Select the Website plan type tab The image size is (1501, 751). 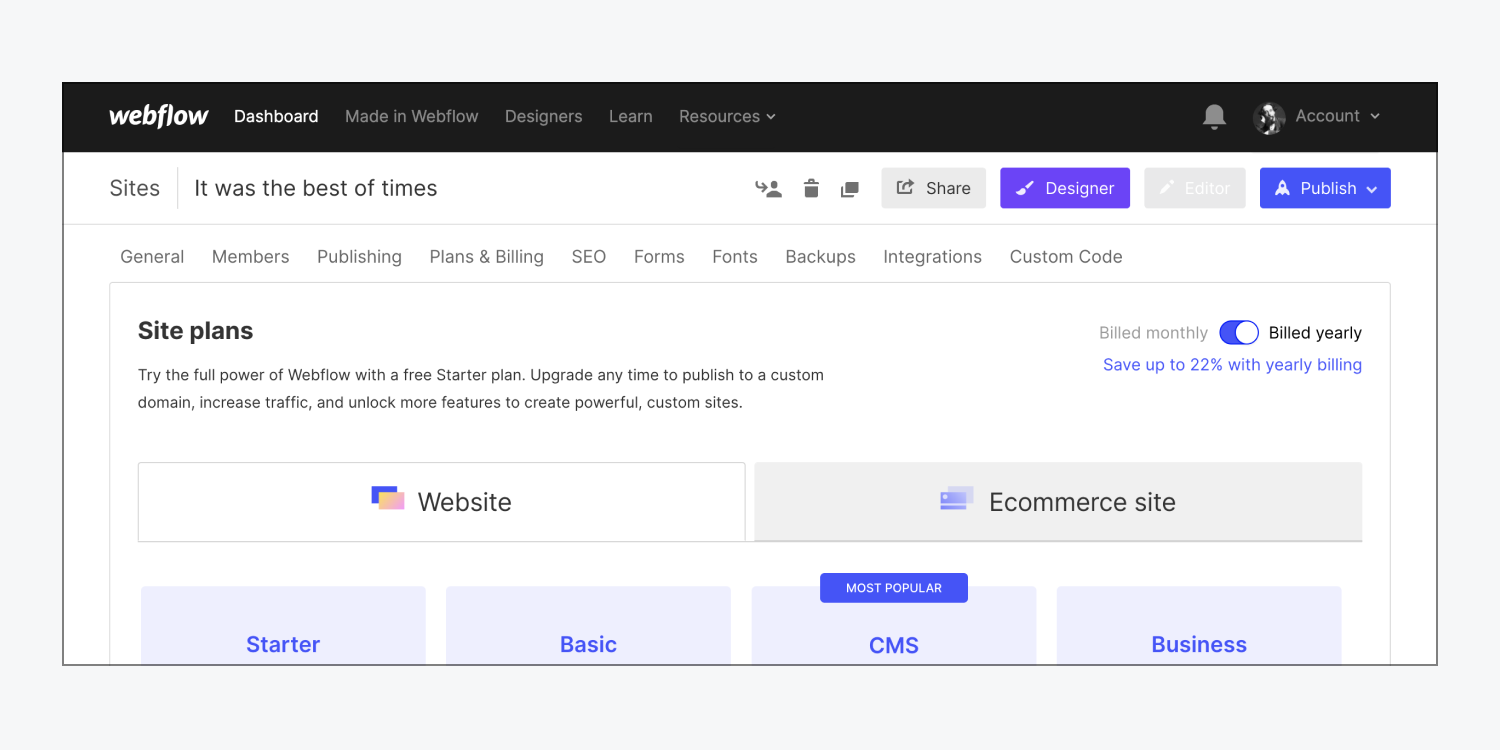(x=442, y=502)
